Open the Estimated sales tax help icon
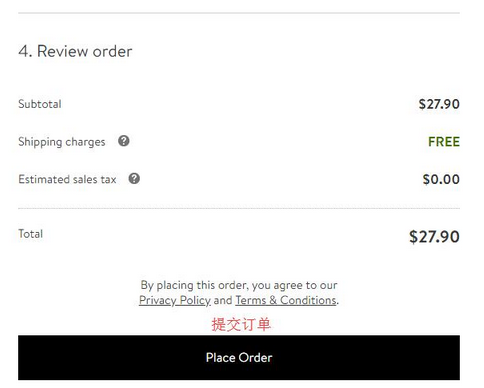The image size is (484, 388). tap(134, 179)
